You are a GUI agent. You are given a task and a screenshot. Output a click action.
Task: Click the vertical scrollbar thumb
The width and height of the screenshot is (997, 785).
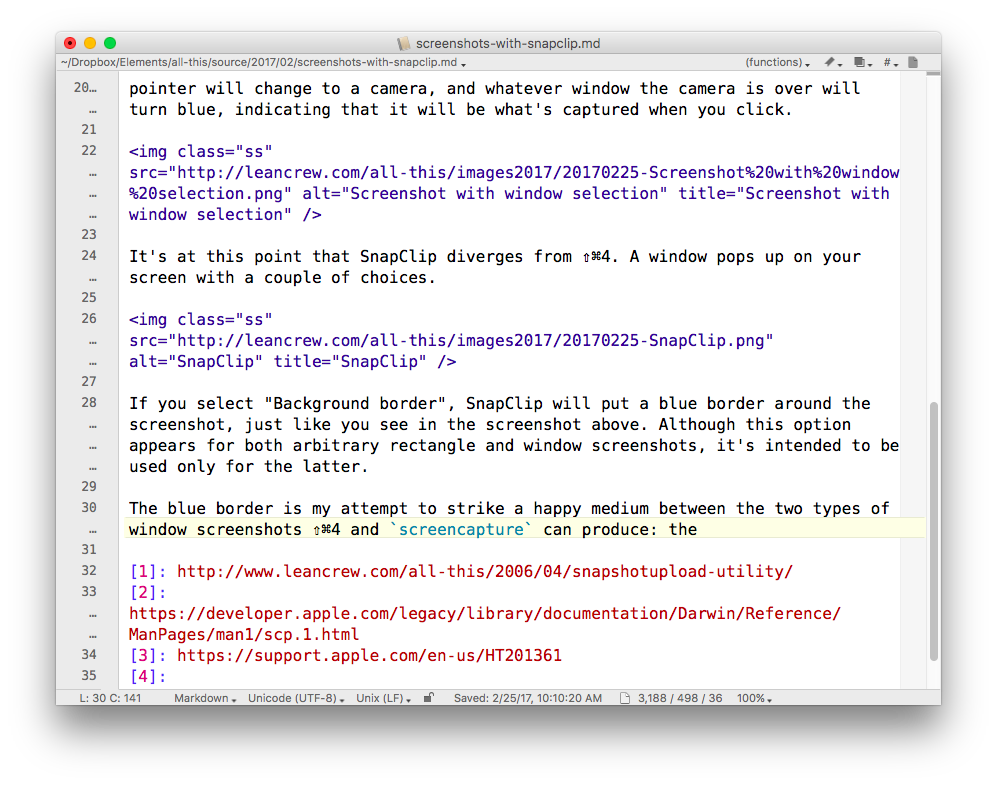coord(934,530)
